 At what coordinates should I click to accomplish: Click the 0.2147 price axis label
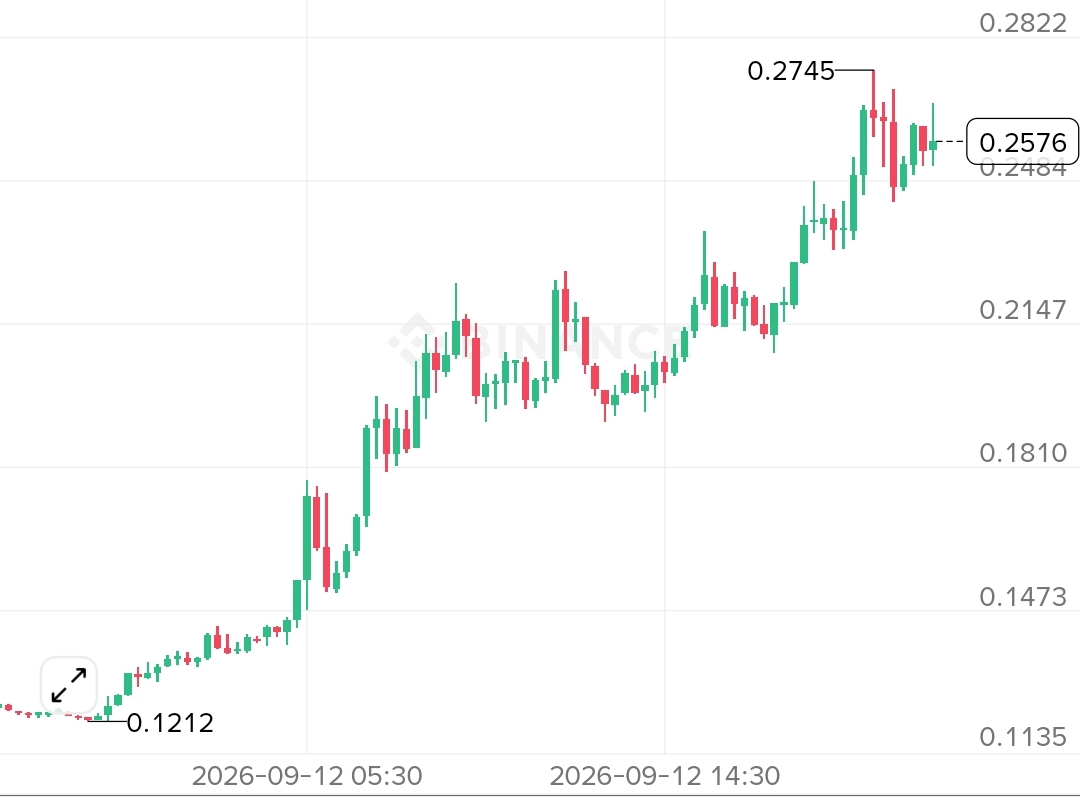pos(1023,310)
